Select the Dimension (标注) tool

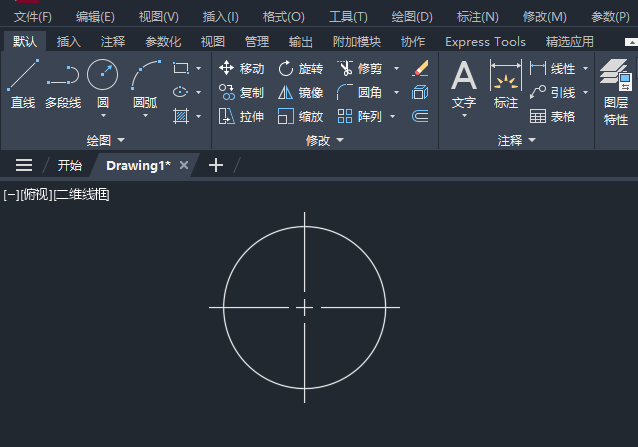point(506,84)
